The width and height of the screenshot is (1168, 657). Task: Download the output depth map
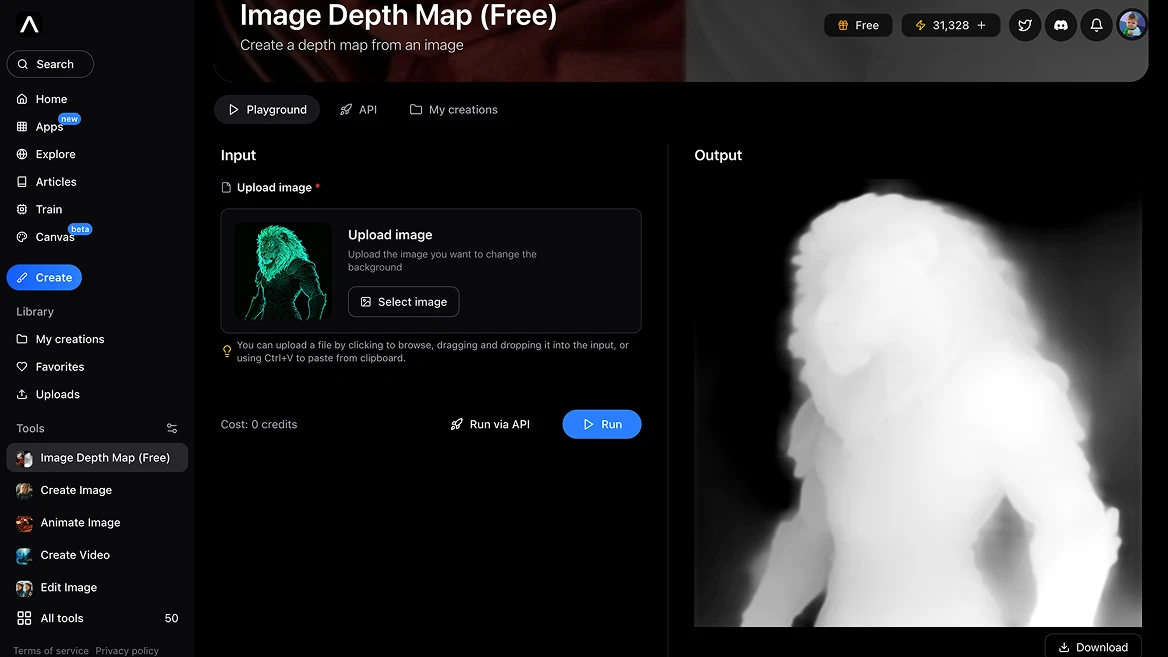point(1093,647)
